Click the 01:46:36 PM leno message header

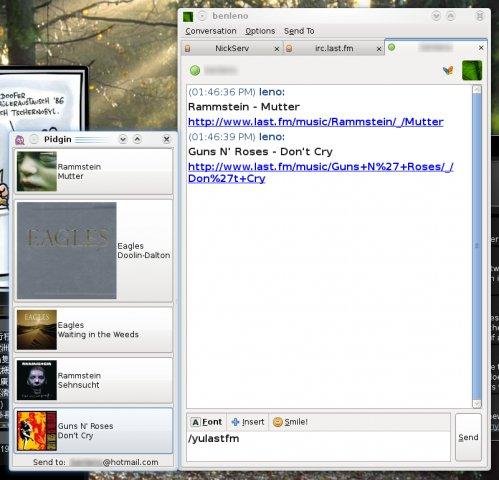236,92
